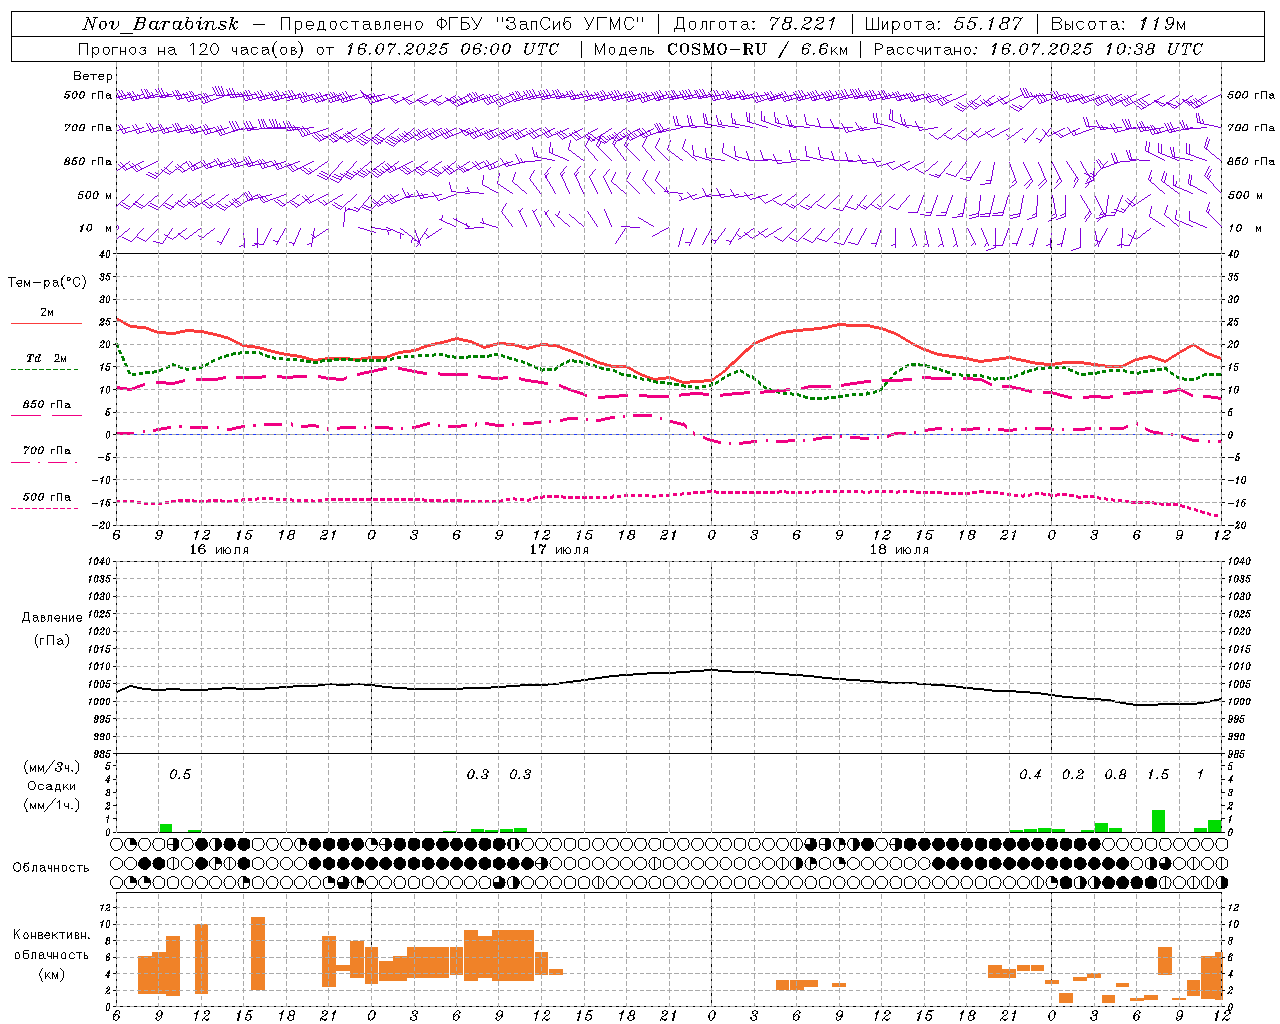Click the tallest orange convective cloud bar

click(x=258, y=954)
